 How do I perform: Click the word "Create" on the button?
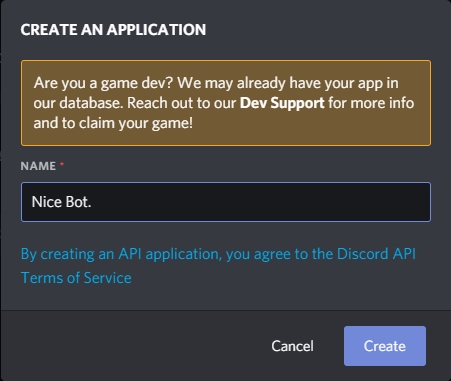(385, 346)
